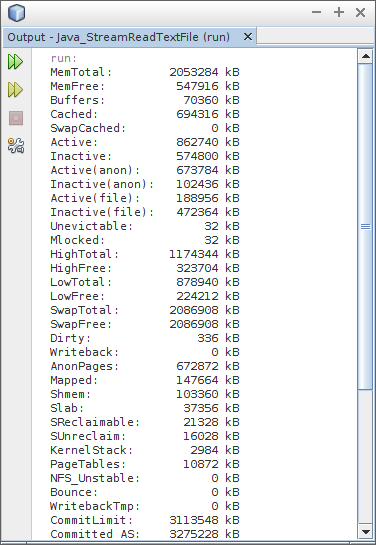Screen dimensions: 376x545
Task: Click the Cached: 694316 kB line
Action: coord(145,114)
